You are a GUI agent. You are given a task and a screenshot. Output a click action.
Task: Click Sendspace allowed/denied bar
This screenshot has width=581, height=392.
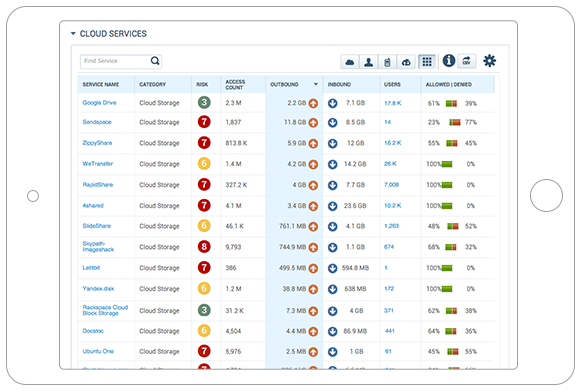(455, 122)
